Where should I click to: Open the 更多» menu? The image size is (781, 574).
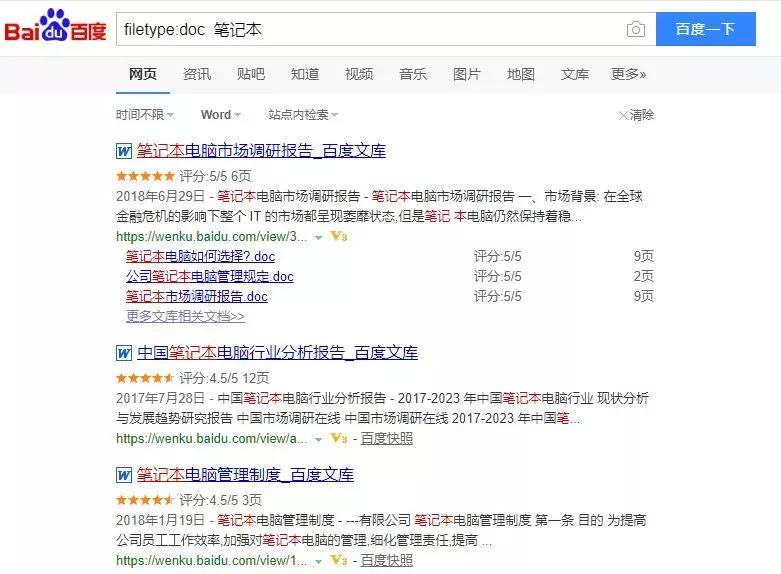pyautogui.click(x=629, y=74)
